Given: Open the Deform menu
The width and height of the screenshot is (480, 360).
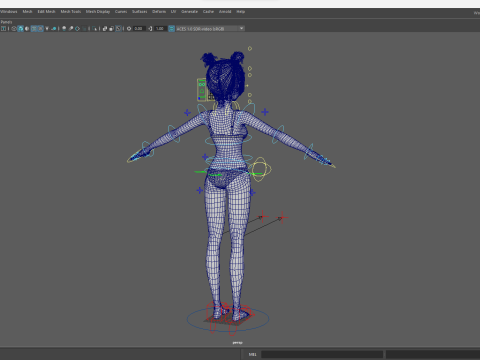Looking at the screenshot, I should (159, 12).
